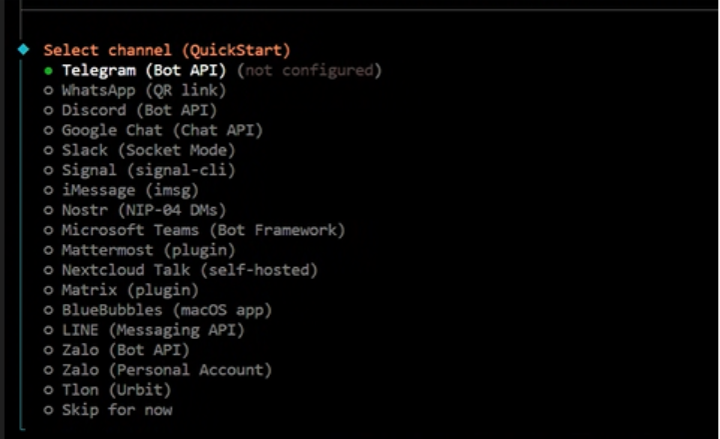The width and height of the screenshot is (720, 439).
Task: Choose the Skip for now option
Action: coord(116,410)
